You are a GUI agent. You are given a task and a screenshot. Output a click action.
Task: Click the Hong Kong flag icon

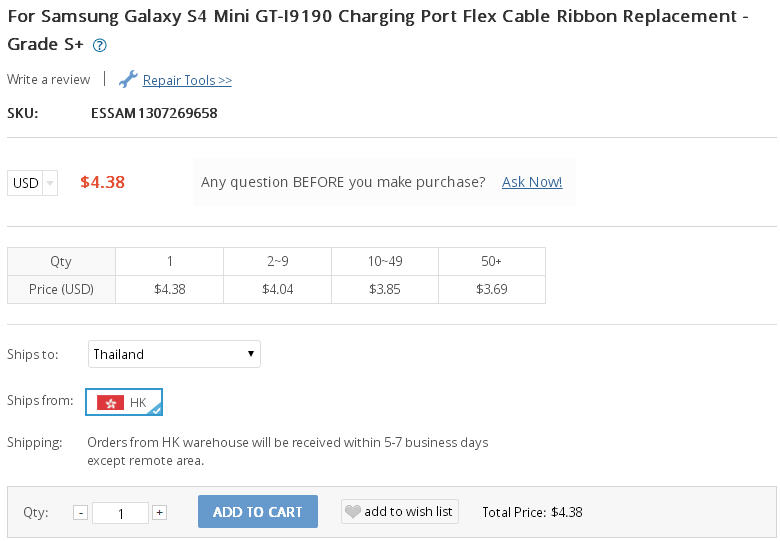(x=110, y=402)
